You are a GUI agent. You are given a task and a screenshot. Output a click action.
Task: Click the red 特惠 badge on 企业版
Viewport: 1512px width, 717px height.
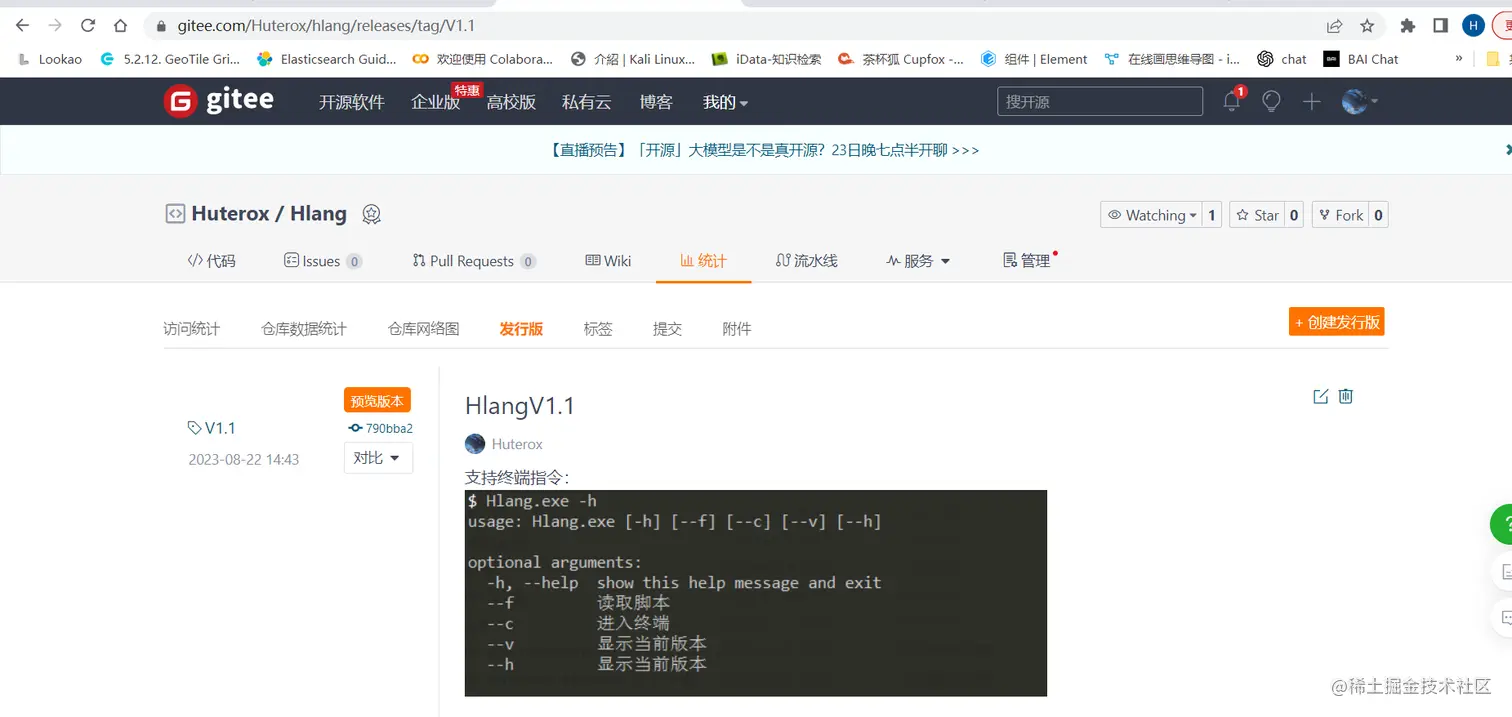pyautogui.click(x=466, y=89)
